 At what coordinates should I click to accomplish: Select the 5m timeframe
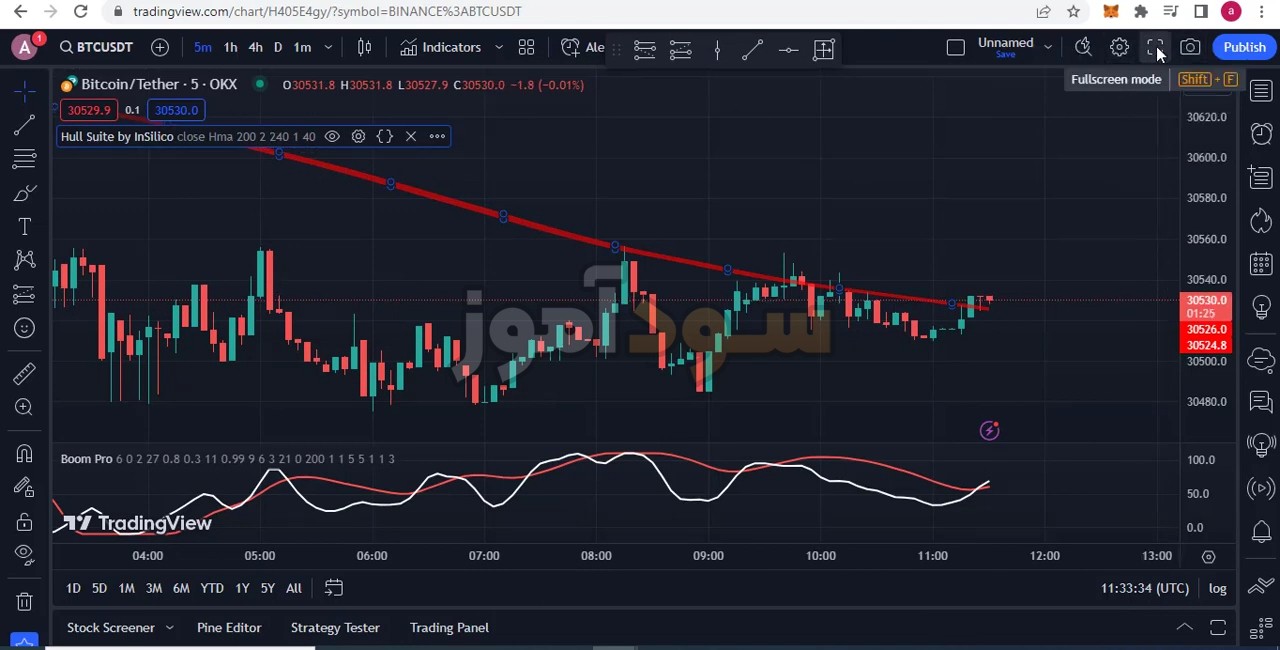click(203, 47)
